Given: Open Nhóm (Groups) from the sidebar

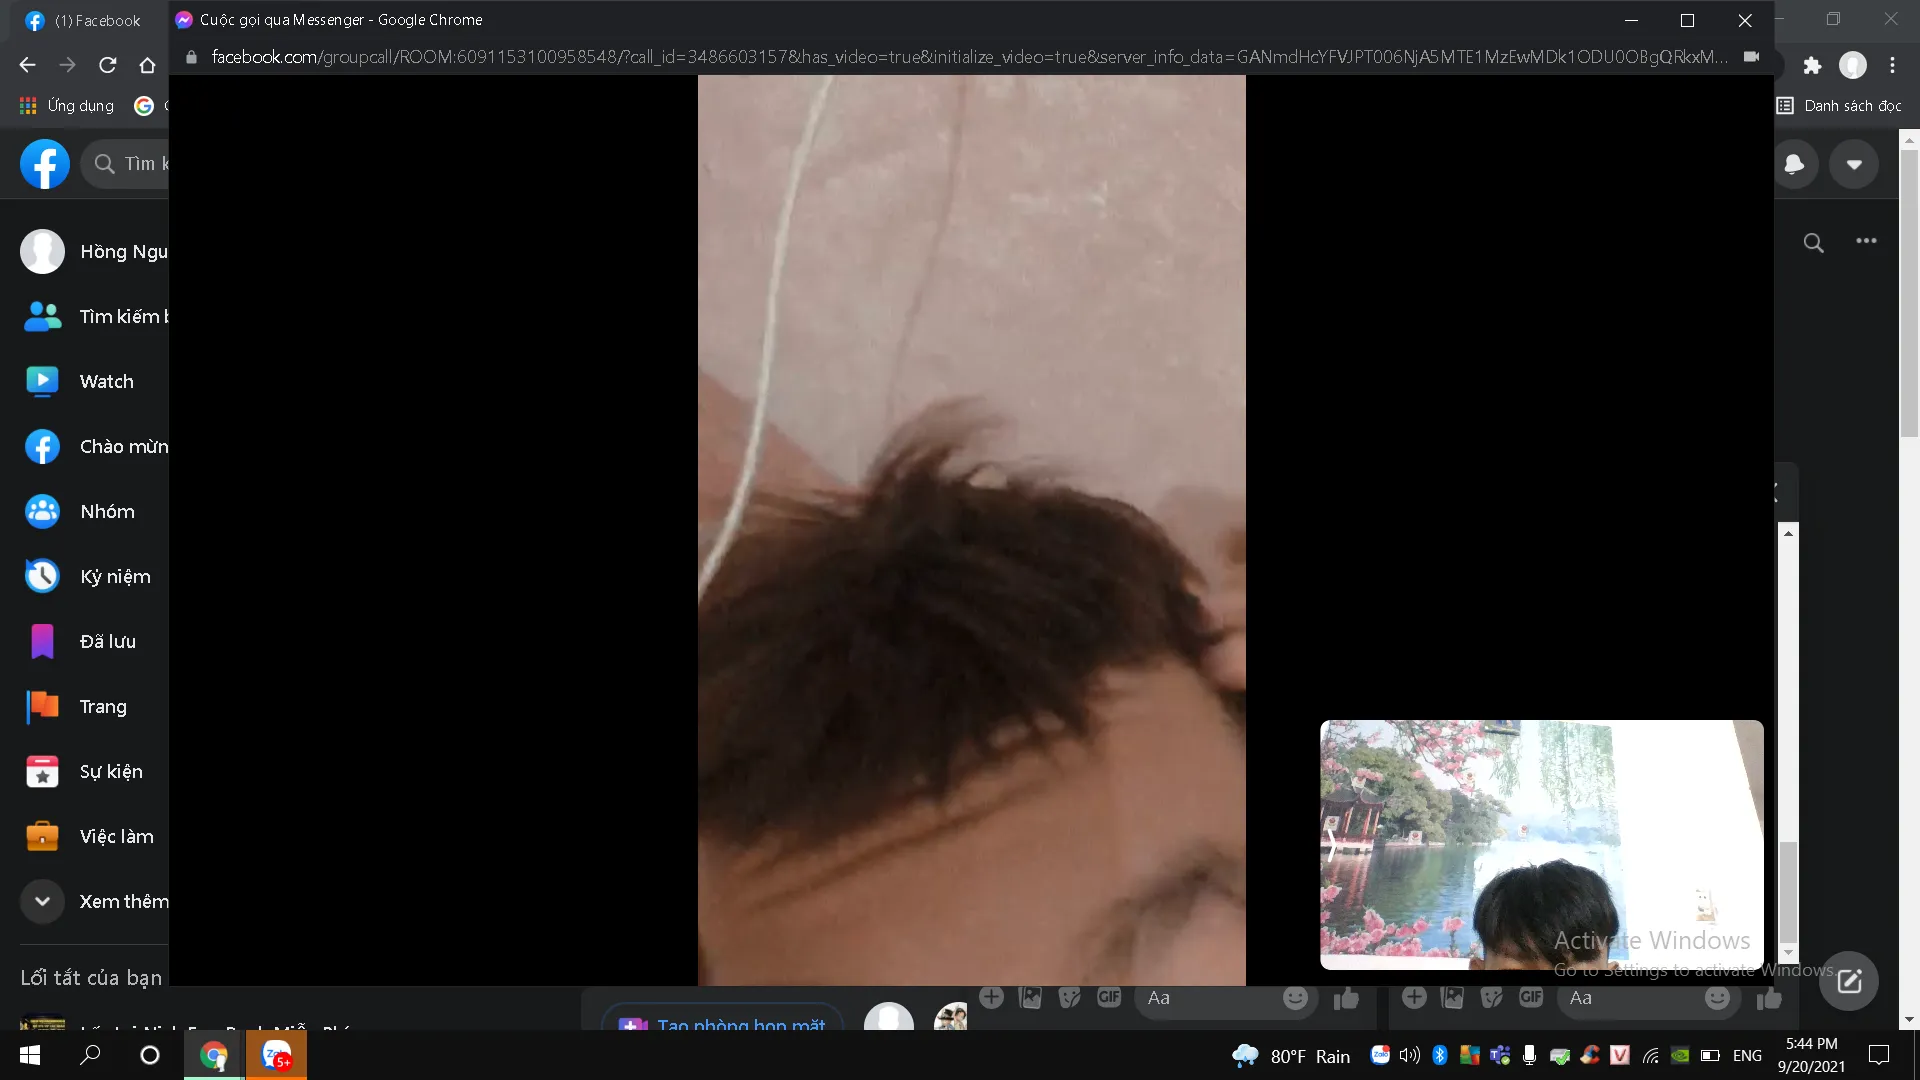Looking at the screenshot, I should click(x=106, y=511).
